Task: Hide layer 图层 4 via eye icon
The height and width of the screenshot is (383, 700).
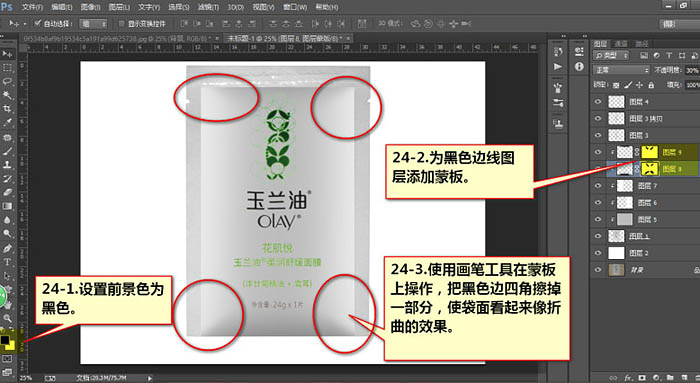Action: point(598,102)
